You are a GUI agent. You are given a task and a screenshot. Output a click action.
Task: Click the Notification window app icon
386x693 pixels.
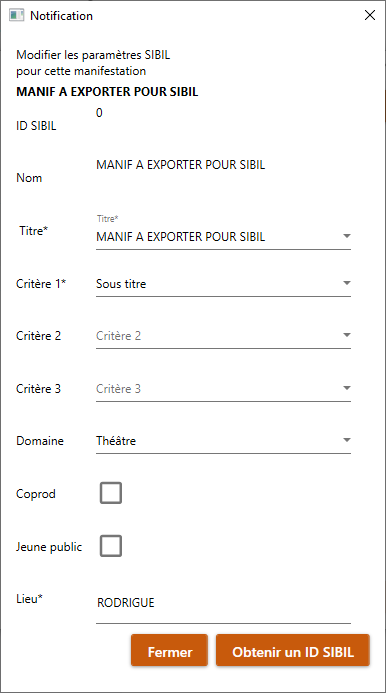(x=16, y=15)
